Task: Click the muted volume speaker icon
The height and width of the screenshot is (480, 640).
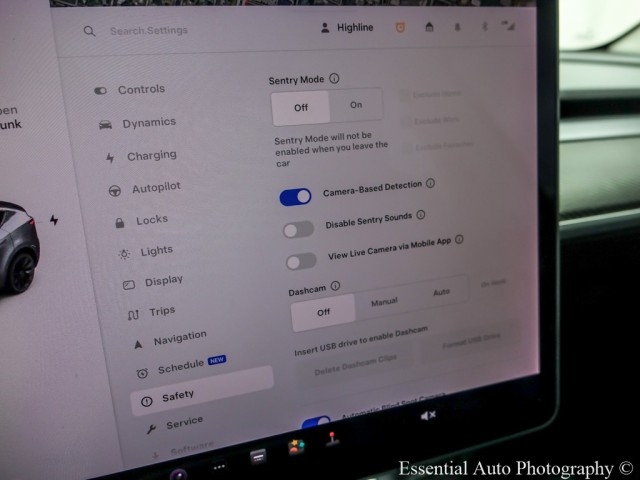Action: (x=428, y=415)
